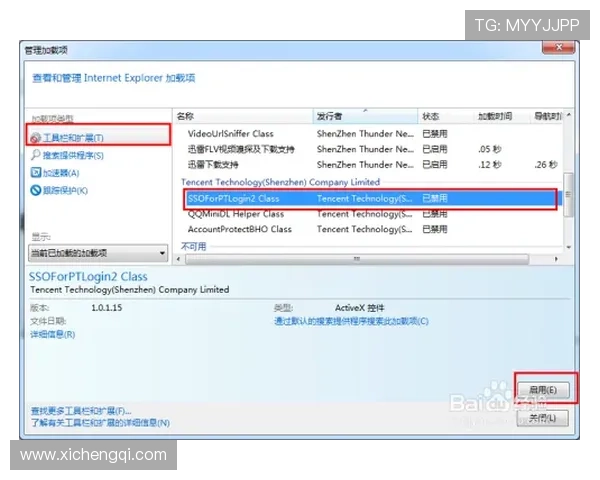Select the SSOForPTLogin2 Class row
Viewport: 600px width, 480px height.
[236, 199]
